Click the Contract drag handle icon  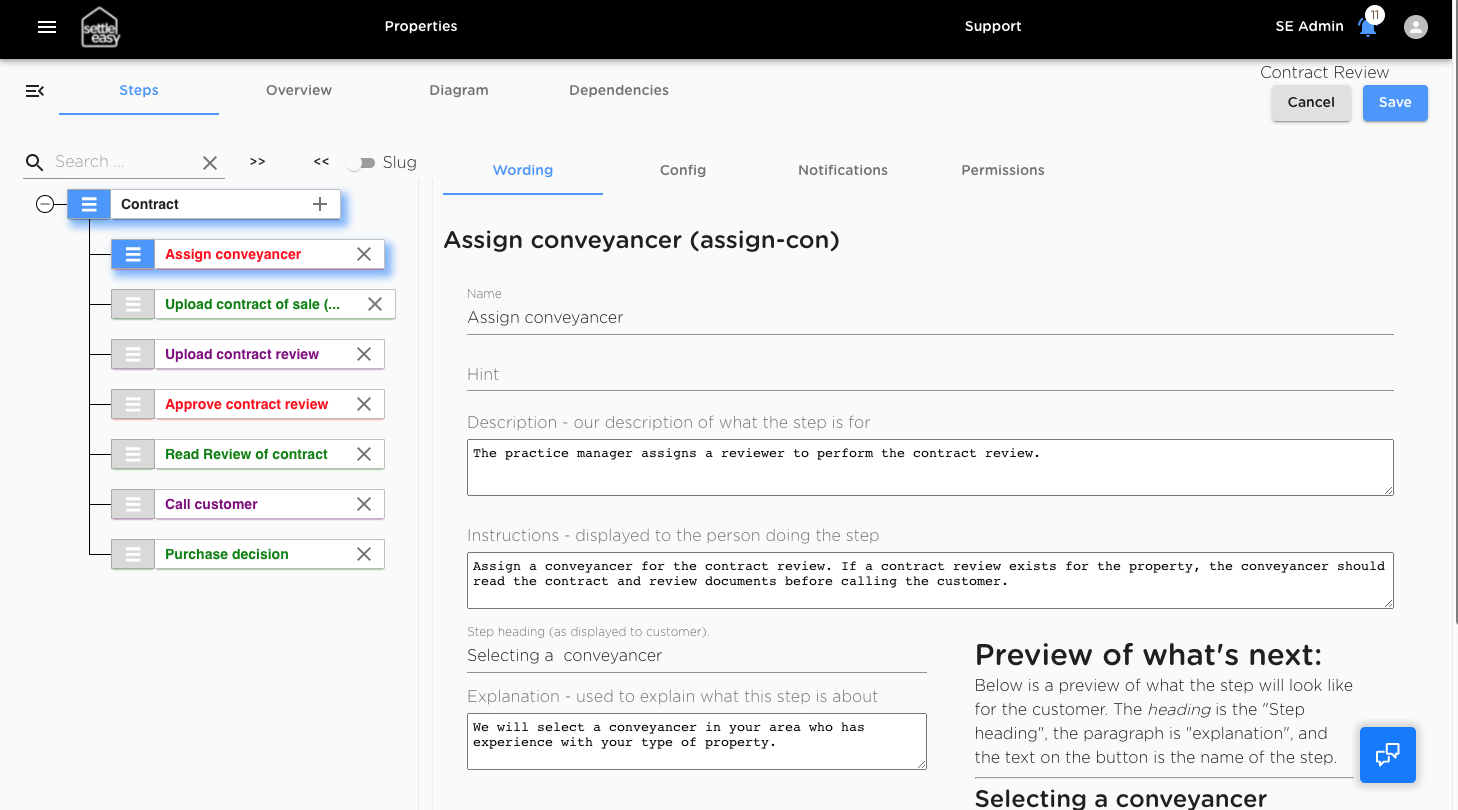tap(89, 204)
